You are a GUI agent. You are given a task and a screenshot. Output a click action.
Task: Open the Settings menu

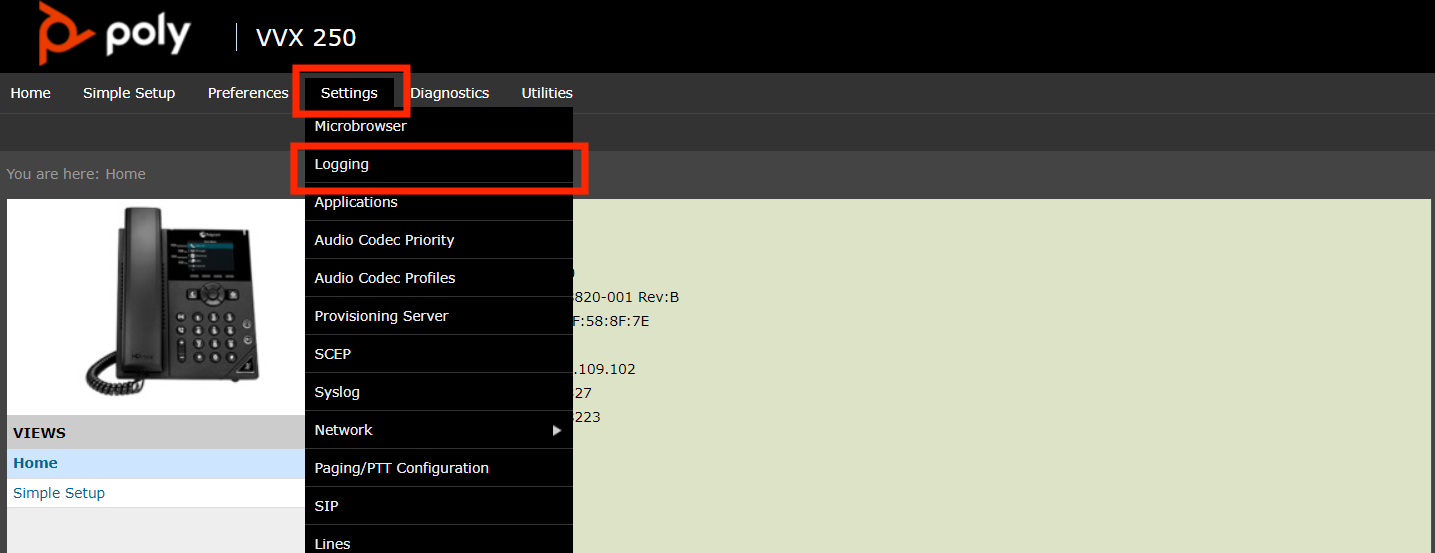tap(349, 93)
